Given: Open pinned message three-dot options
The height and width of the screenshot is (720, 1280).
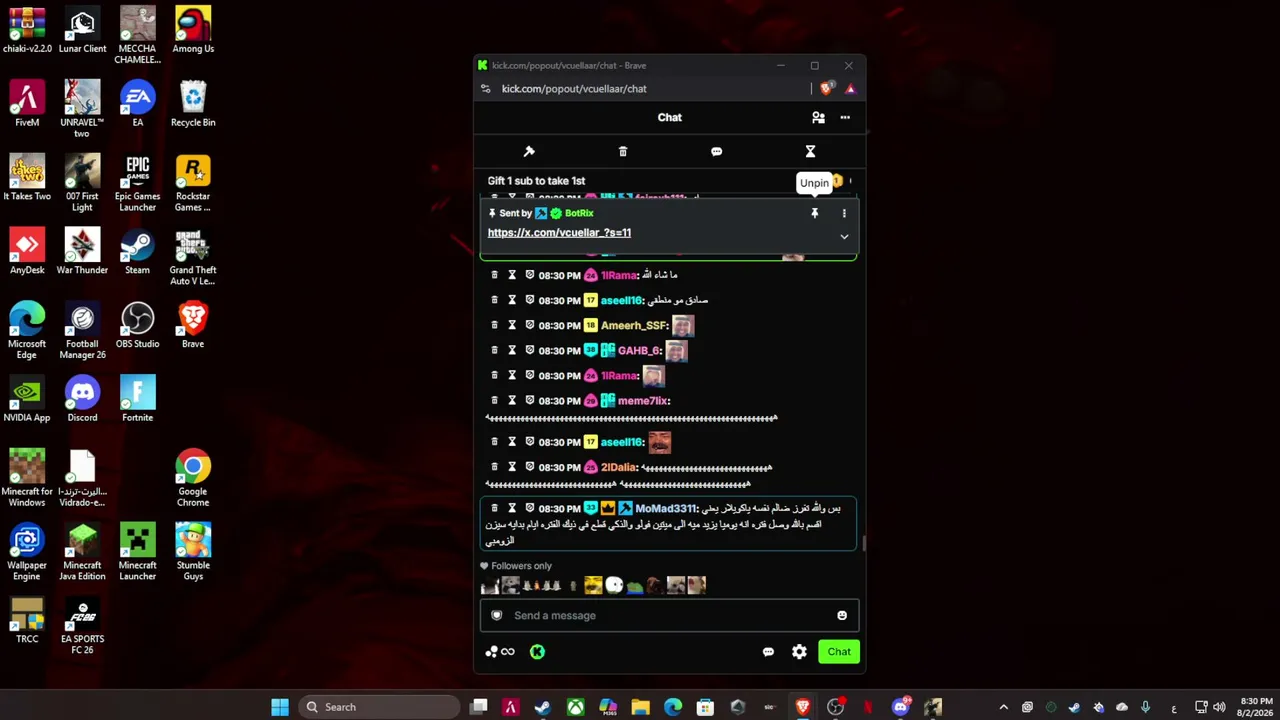Looking at the screenshot, I should (844, 213).
